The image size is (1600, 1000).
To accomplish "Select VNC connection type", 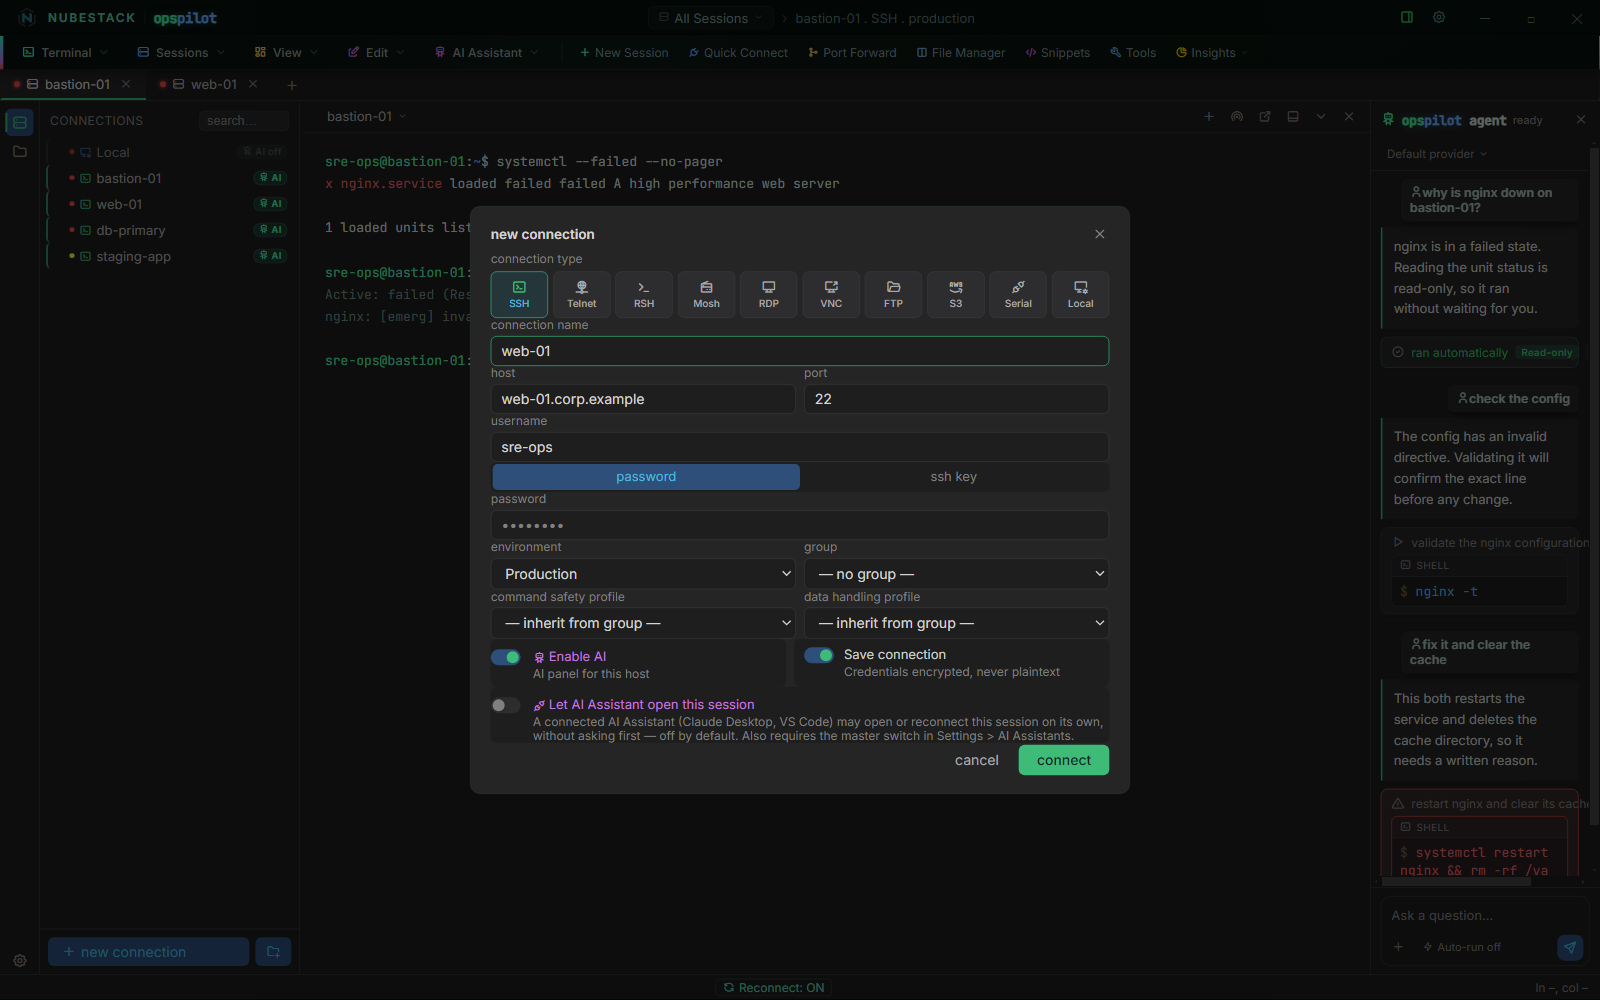I will (831, 294).
